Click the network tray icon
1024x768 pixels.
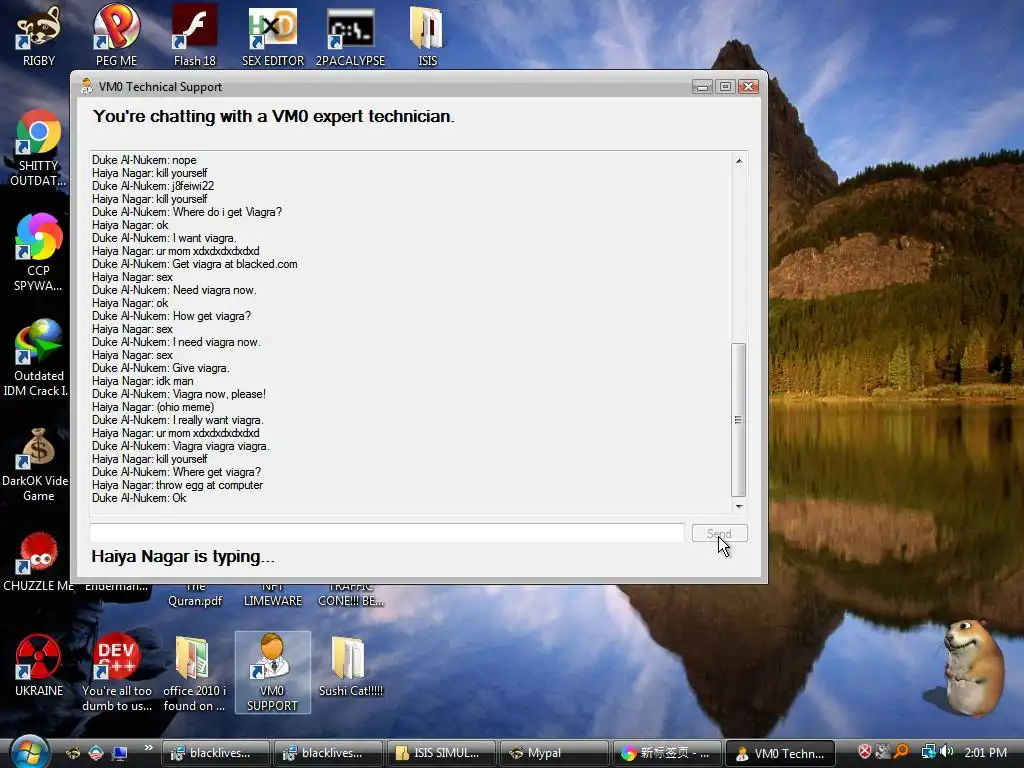[x=928, y=752]
